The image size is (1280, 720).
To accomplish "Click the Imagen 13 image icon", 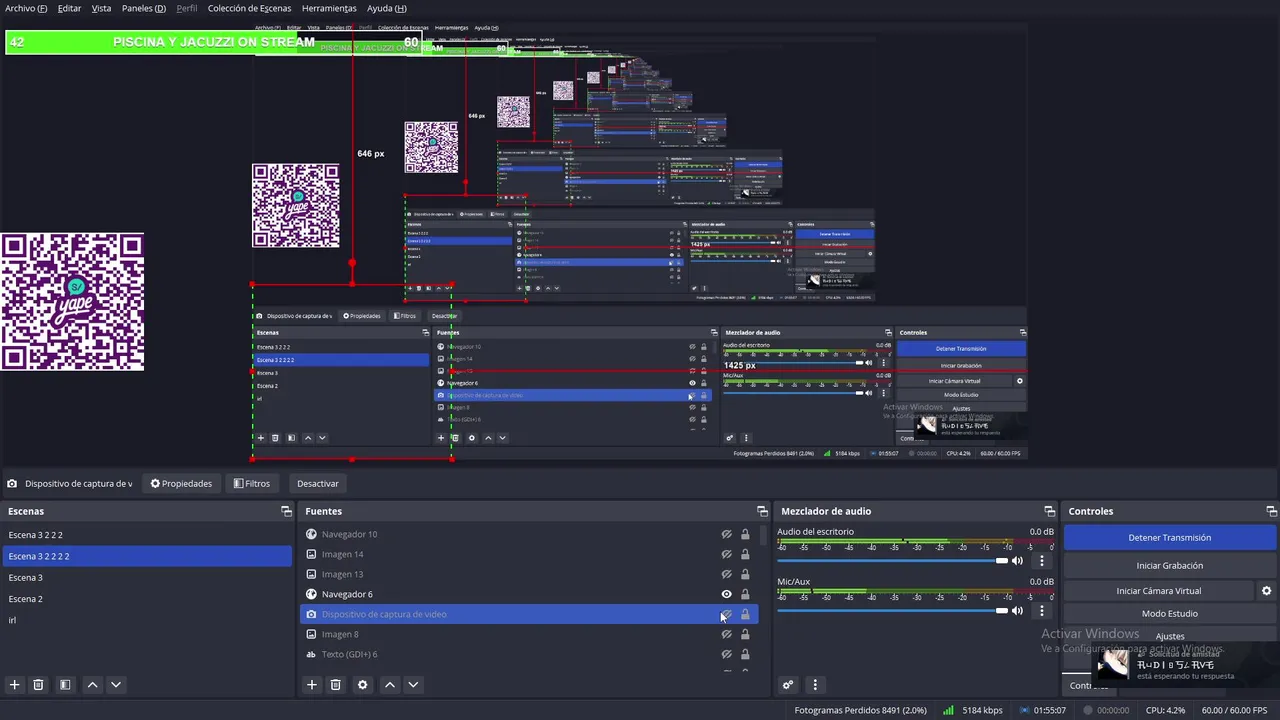I will 311,574.
